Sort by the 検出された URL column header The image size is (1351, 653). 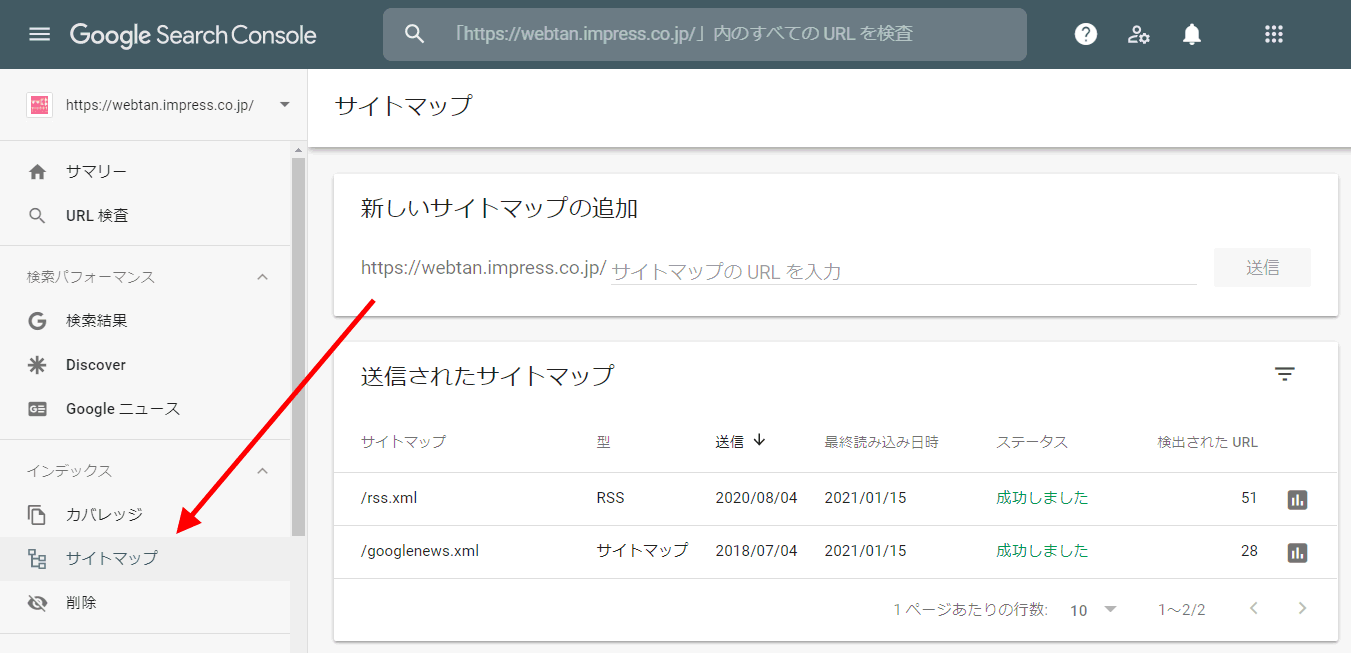pyautogui.click(x=1207, y=441)
